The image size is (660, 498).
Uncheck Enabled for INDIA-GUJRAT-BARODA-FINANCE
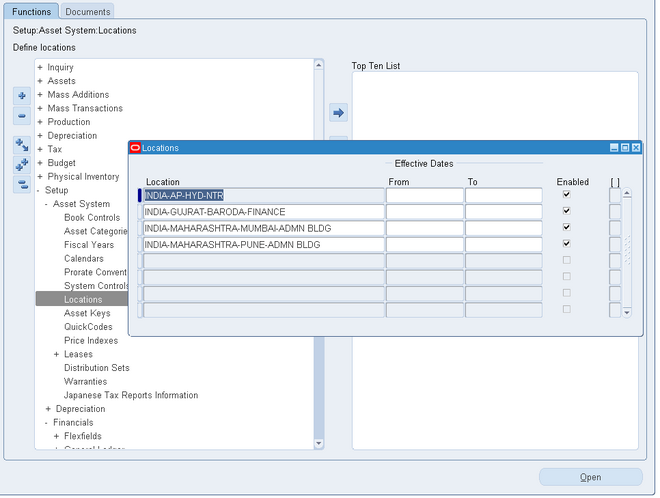click(567, 211)
